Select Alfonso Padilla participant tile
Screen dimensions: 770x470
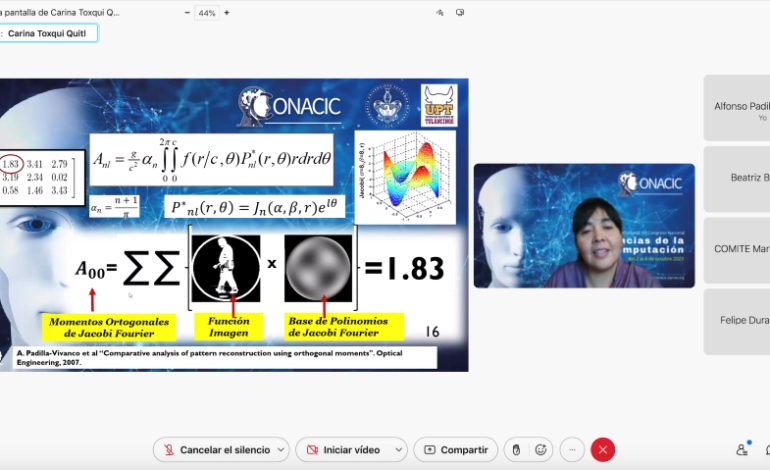(x=737, y=109)
